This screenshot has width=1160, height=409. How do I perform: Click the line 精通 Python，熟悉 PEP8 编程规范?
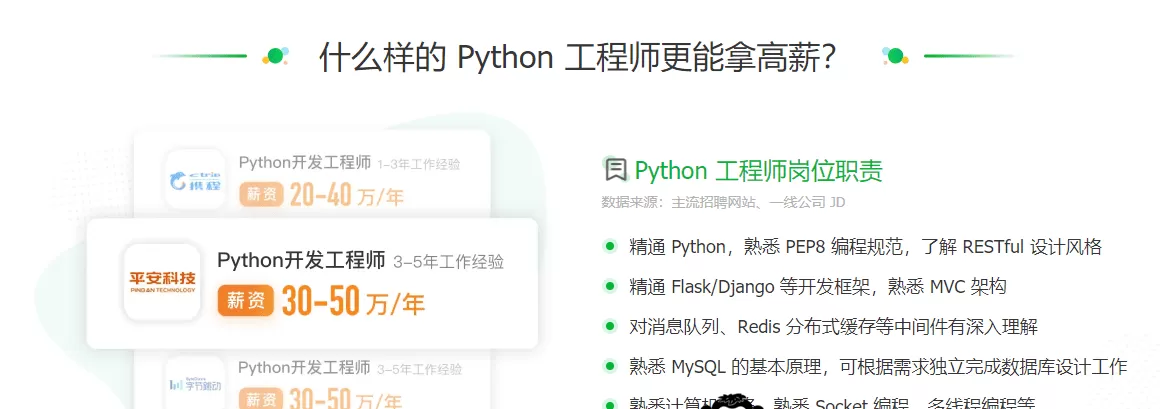(x=866, y=246)
